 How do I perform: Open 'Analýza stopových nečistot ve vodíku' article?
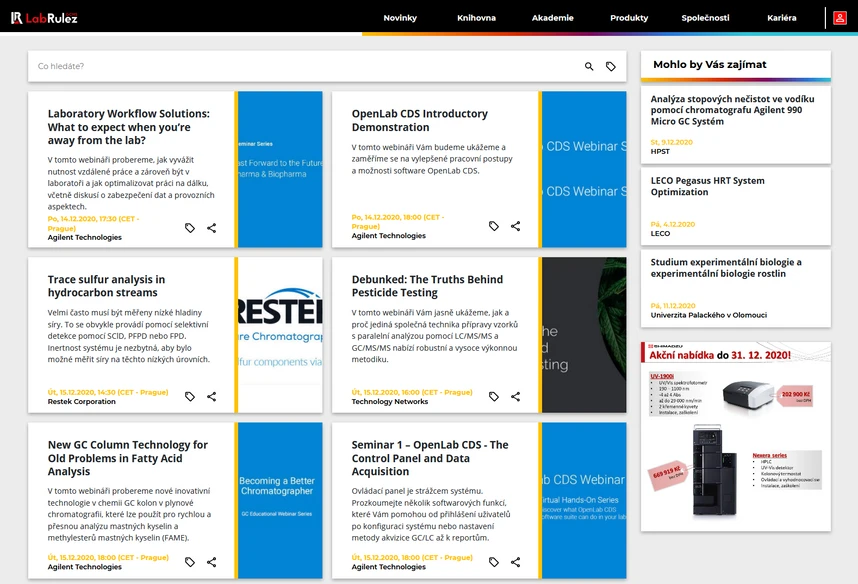coord(732,110)
